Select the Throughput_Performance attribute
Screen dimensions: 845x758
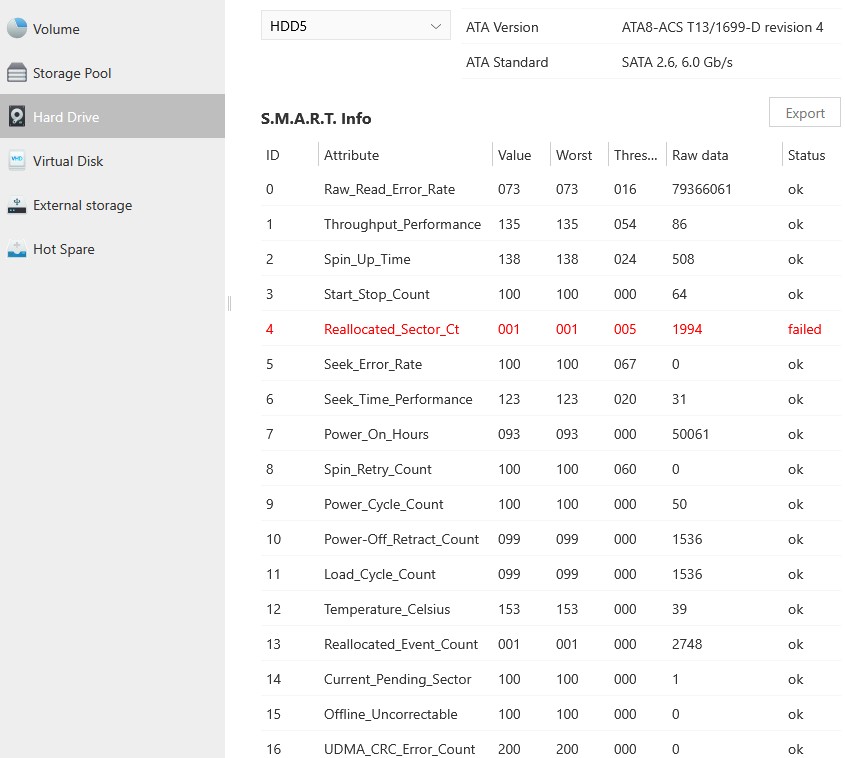coord(402,224)
